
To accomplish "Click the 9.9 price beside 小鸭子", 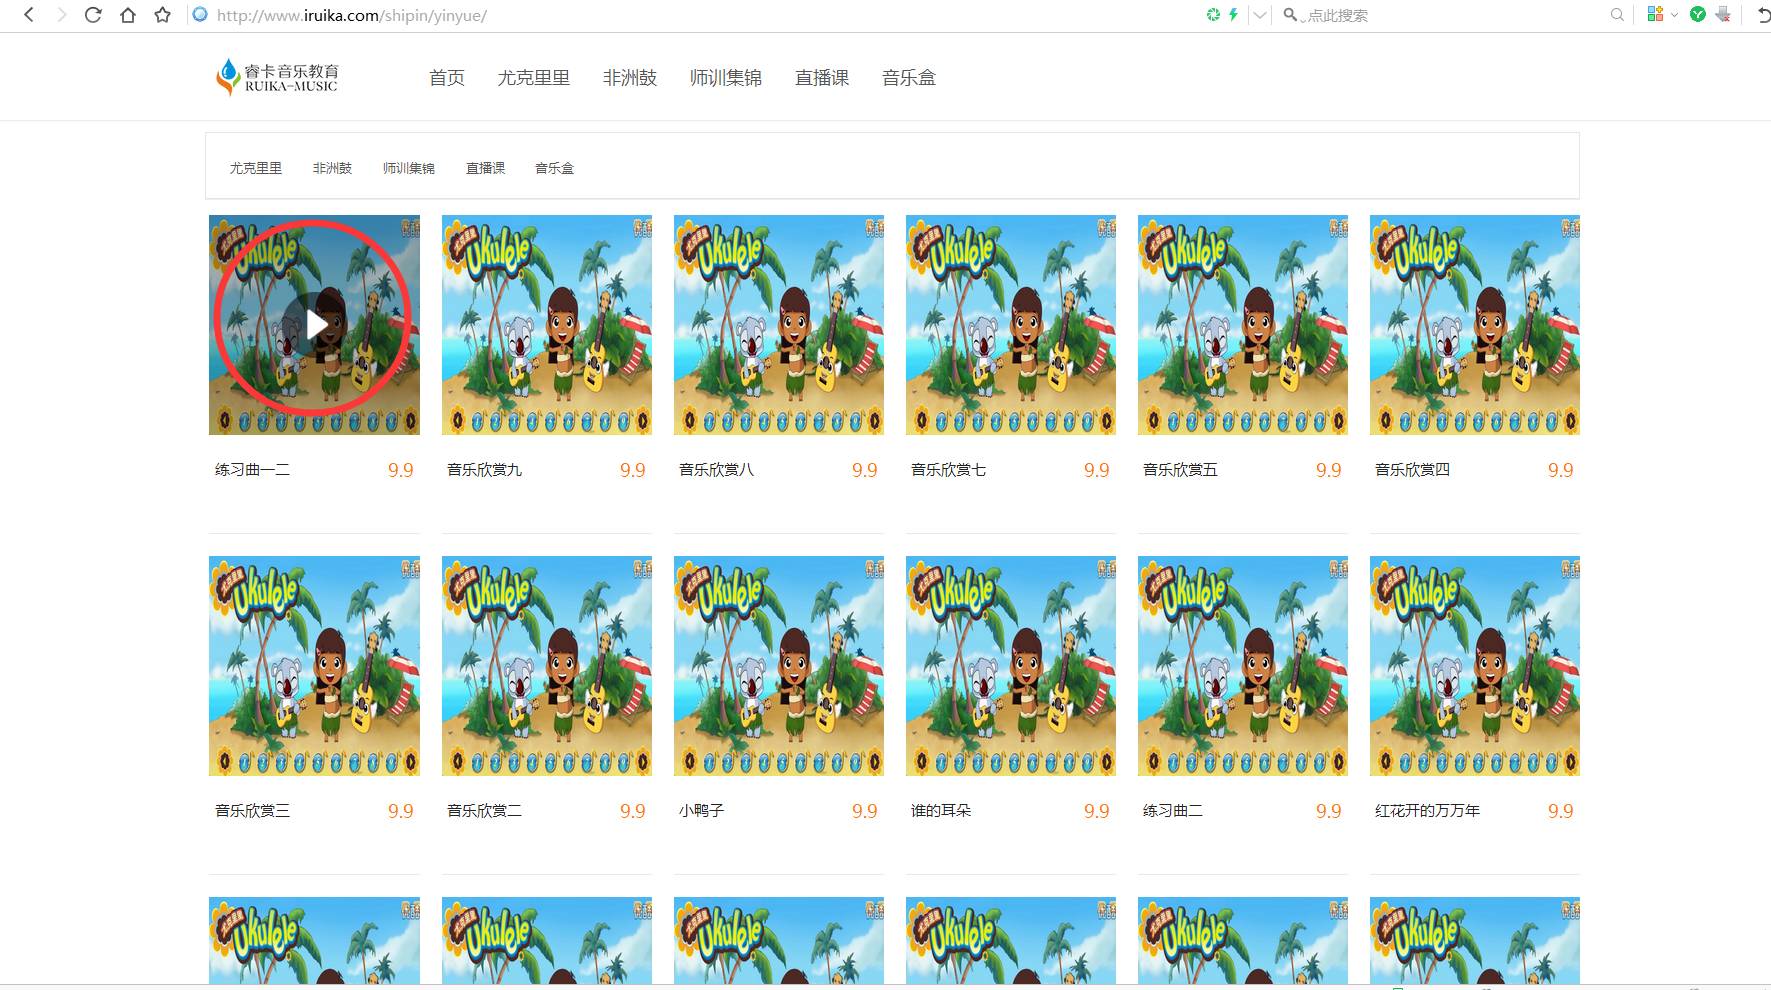I will (x=865, y=811).
